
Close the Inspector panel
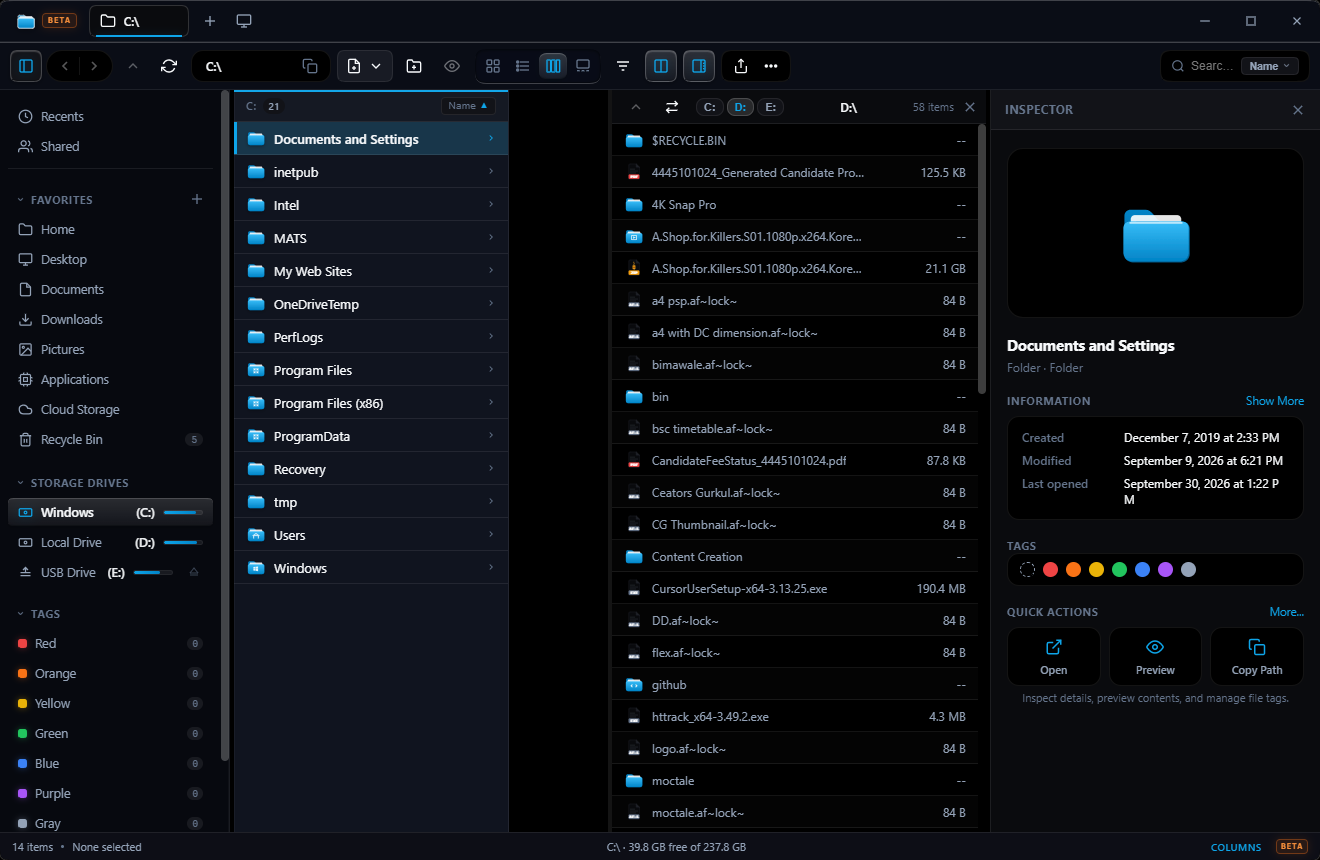point(1298,110)
